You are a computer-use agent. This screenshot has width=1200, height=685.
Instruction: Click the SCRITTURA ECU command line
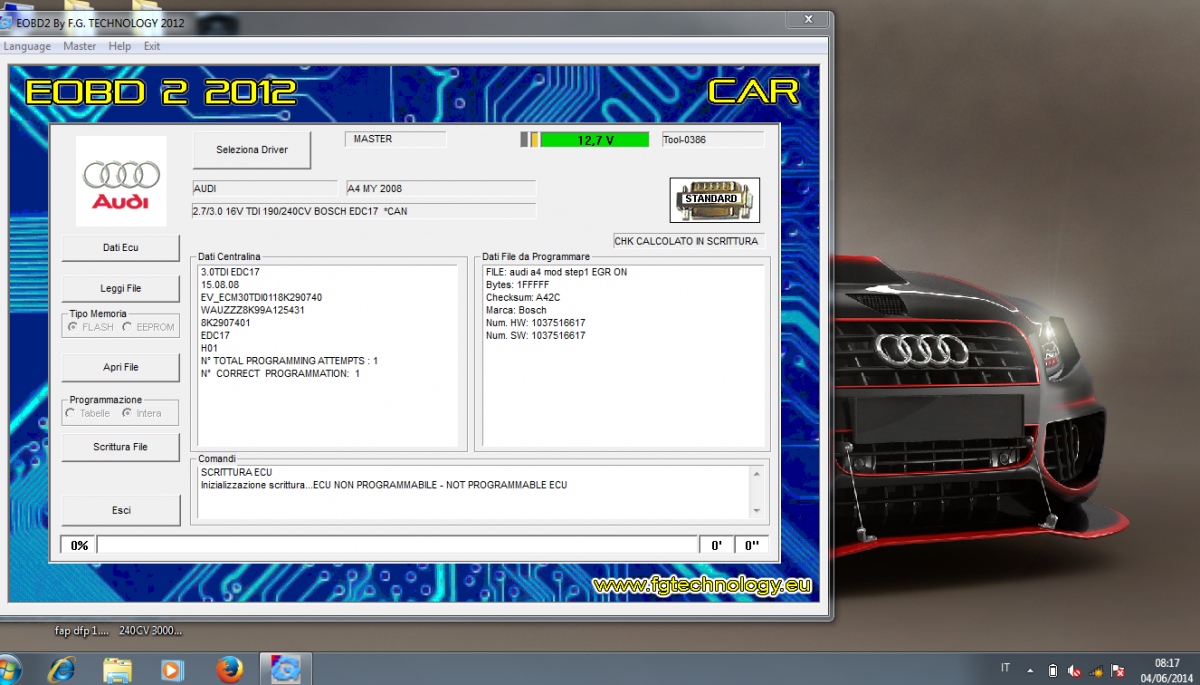[x=236, y=472]
